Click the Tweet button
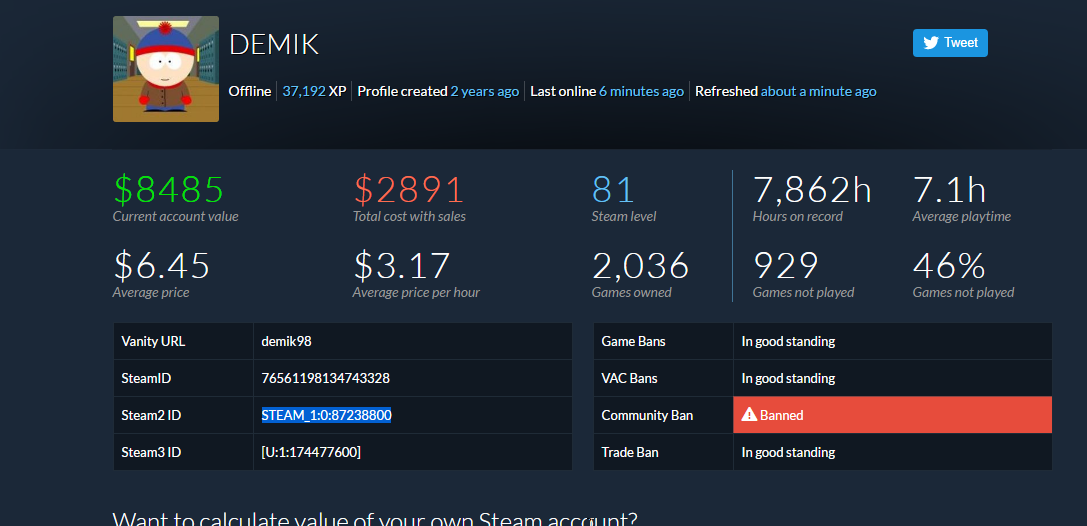The image size is (1087, 526). (950, 43)
